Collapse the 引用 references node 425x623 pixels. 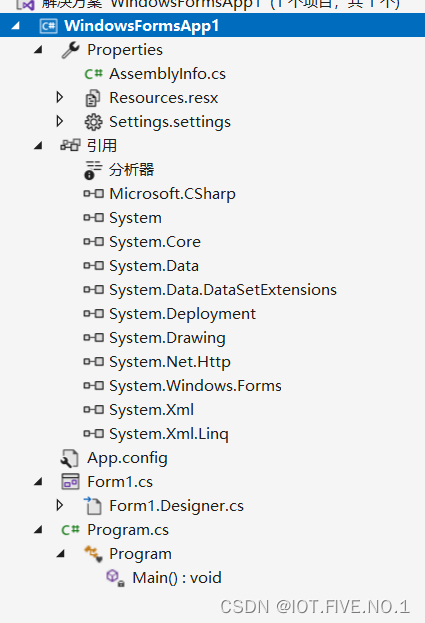pyautogui.click(x=39, y=146)
